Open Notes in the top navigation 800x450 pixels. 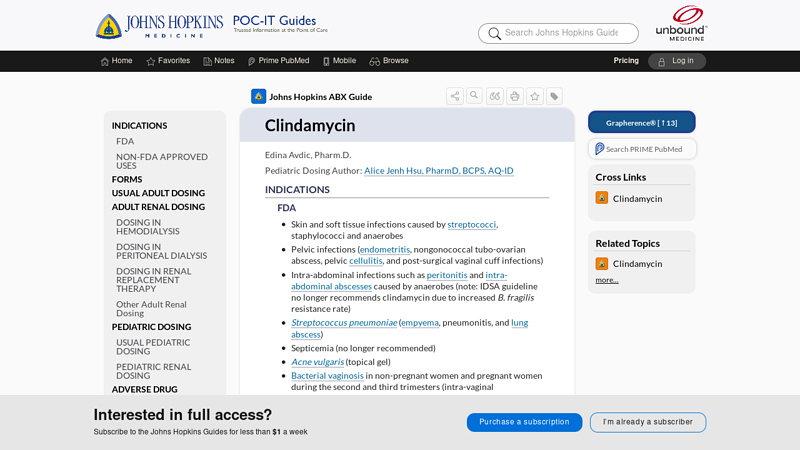[x=218, y=61]
